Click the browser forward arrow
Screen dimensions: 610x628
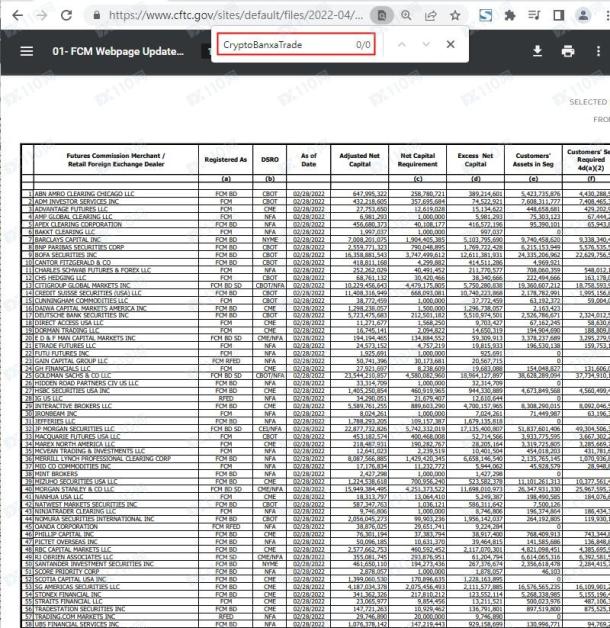[41, 16]
